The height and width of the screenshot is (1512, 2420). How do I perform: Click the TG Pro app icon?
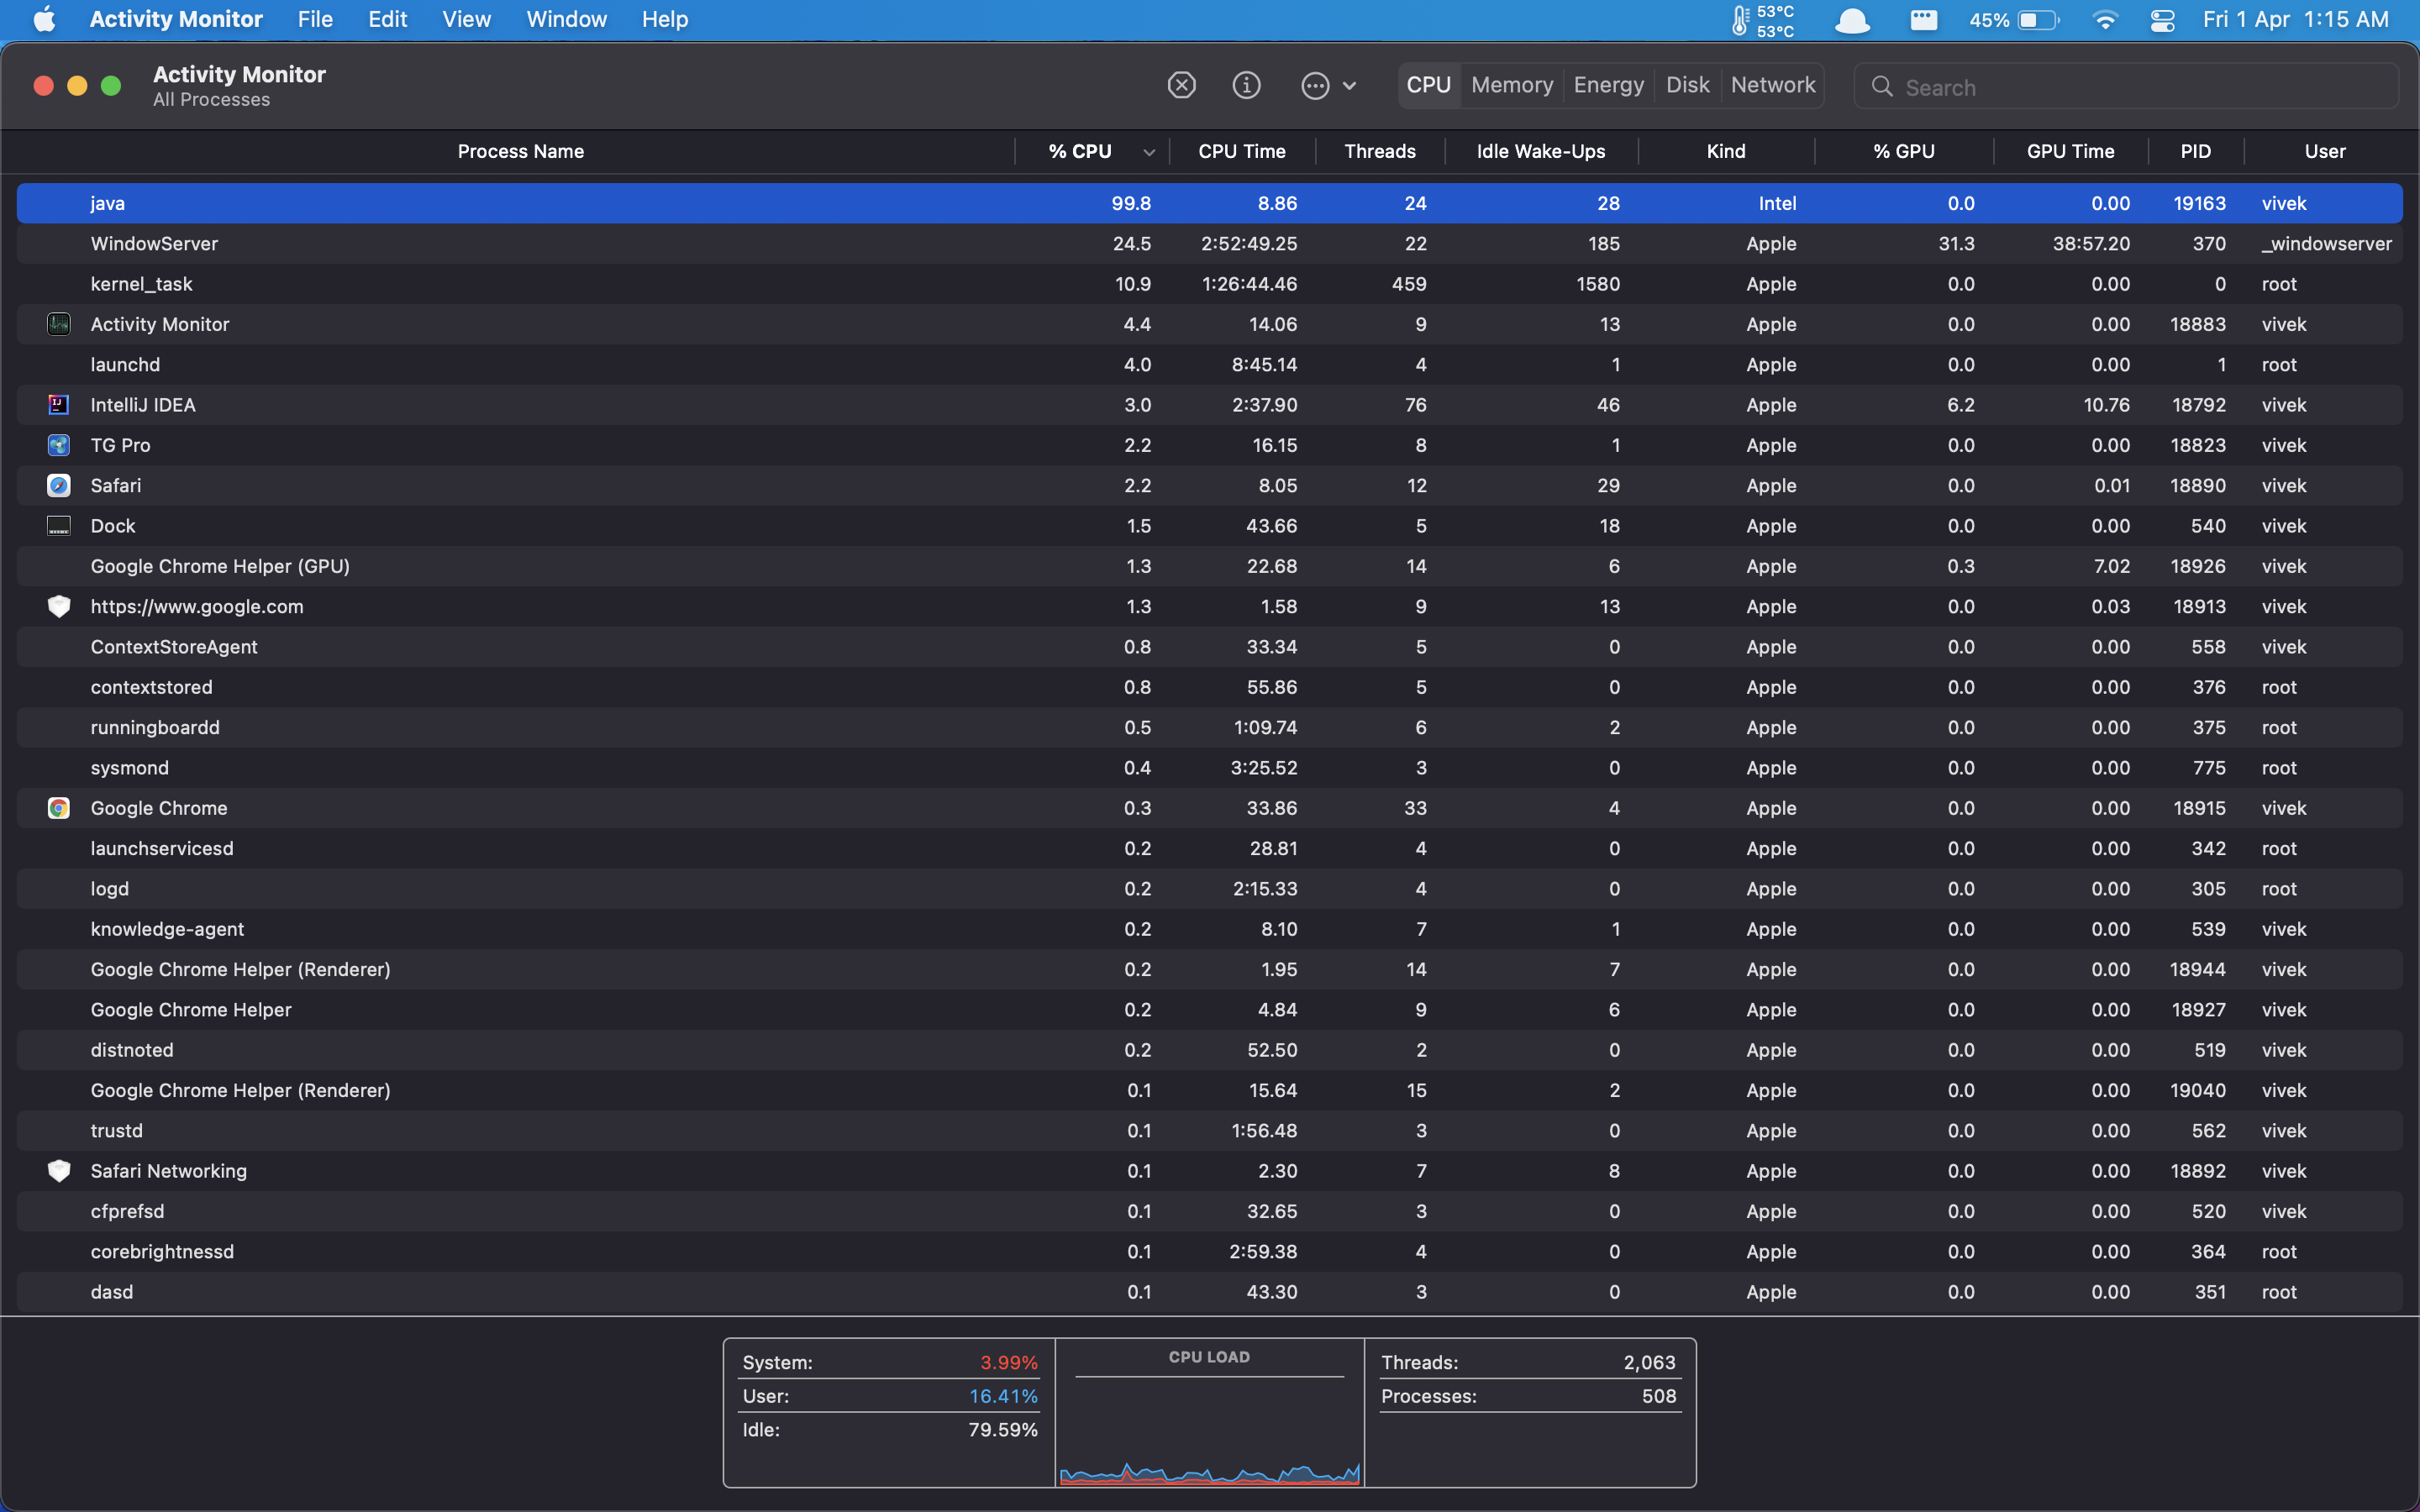[59, 445]
